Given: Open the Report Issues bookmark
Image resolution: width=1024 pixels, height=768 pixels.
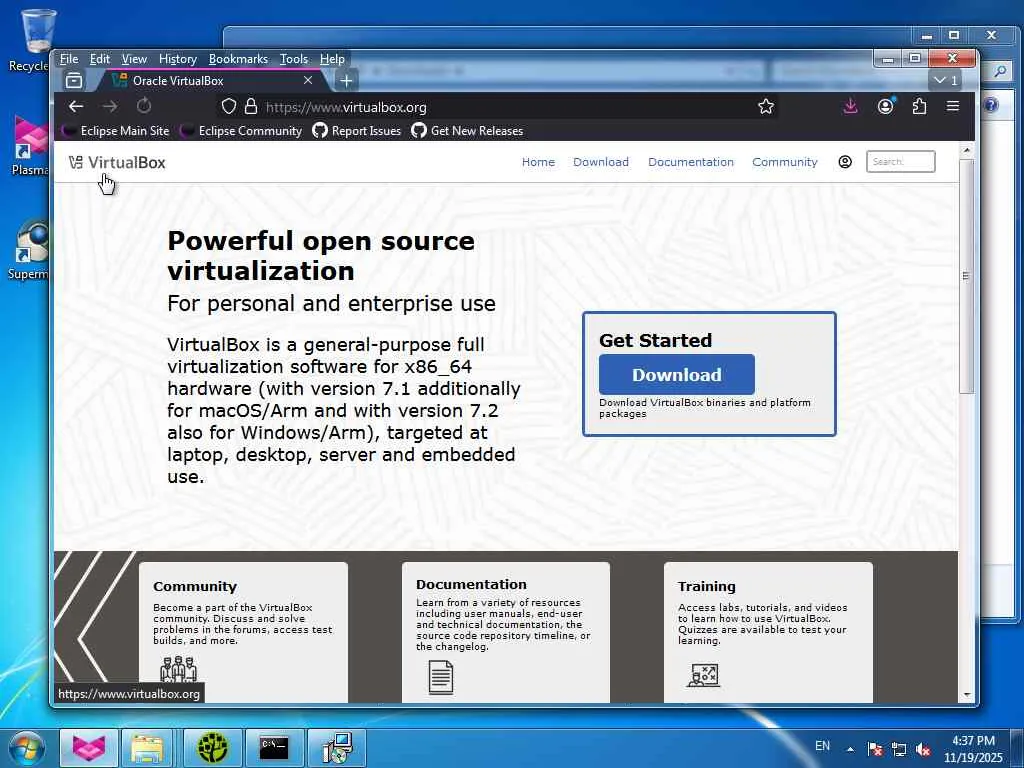Looking at the screenshot, I should point(357,131).
